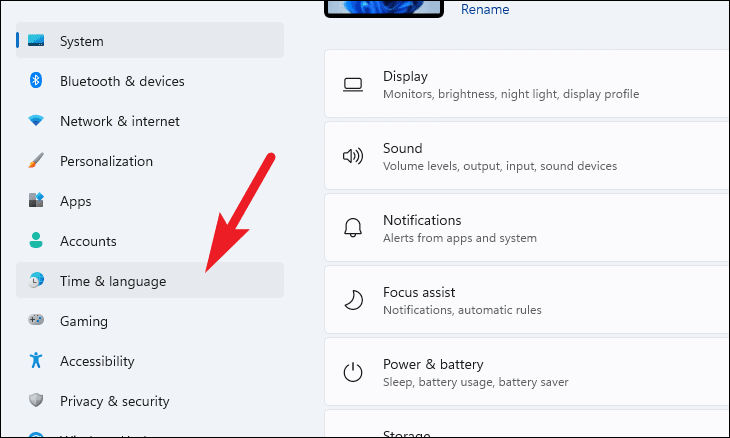Open the Personalization label in sidebar
Viewport: 730px width, 438px height.
click(x=106, y=162)
